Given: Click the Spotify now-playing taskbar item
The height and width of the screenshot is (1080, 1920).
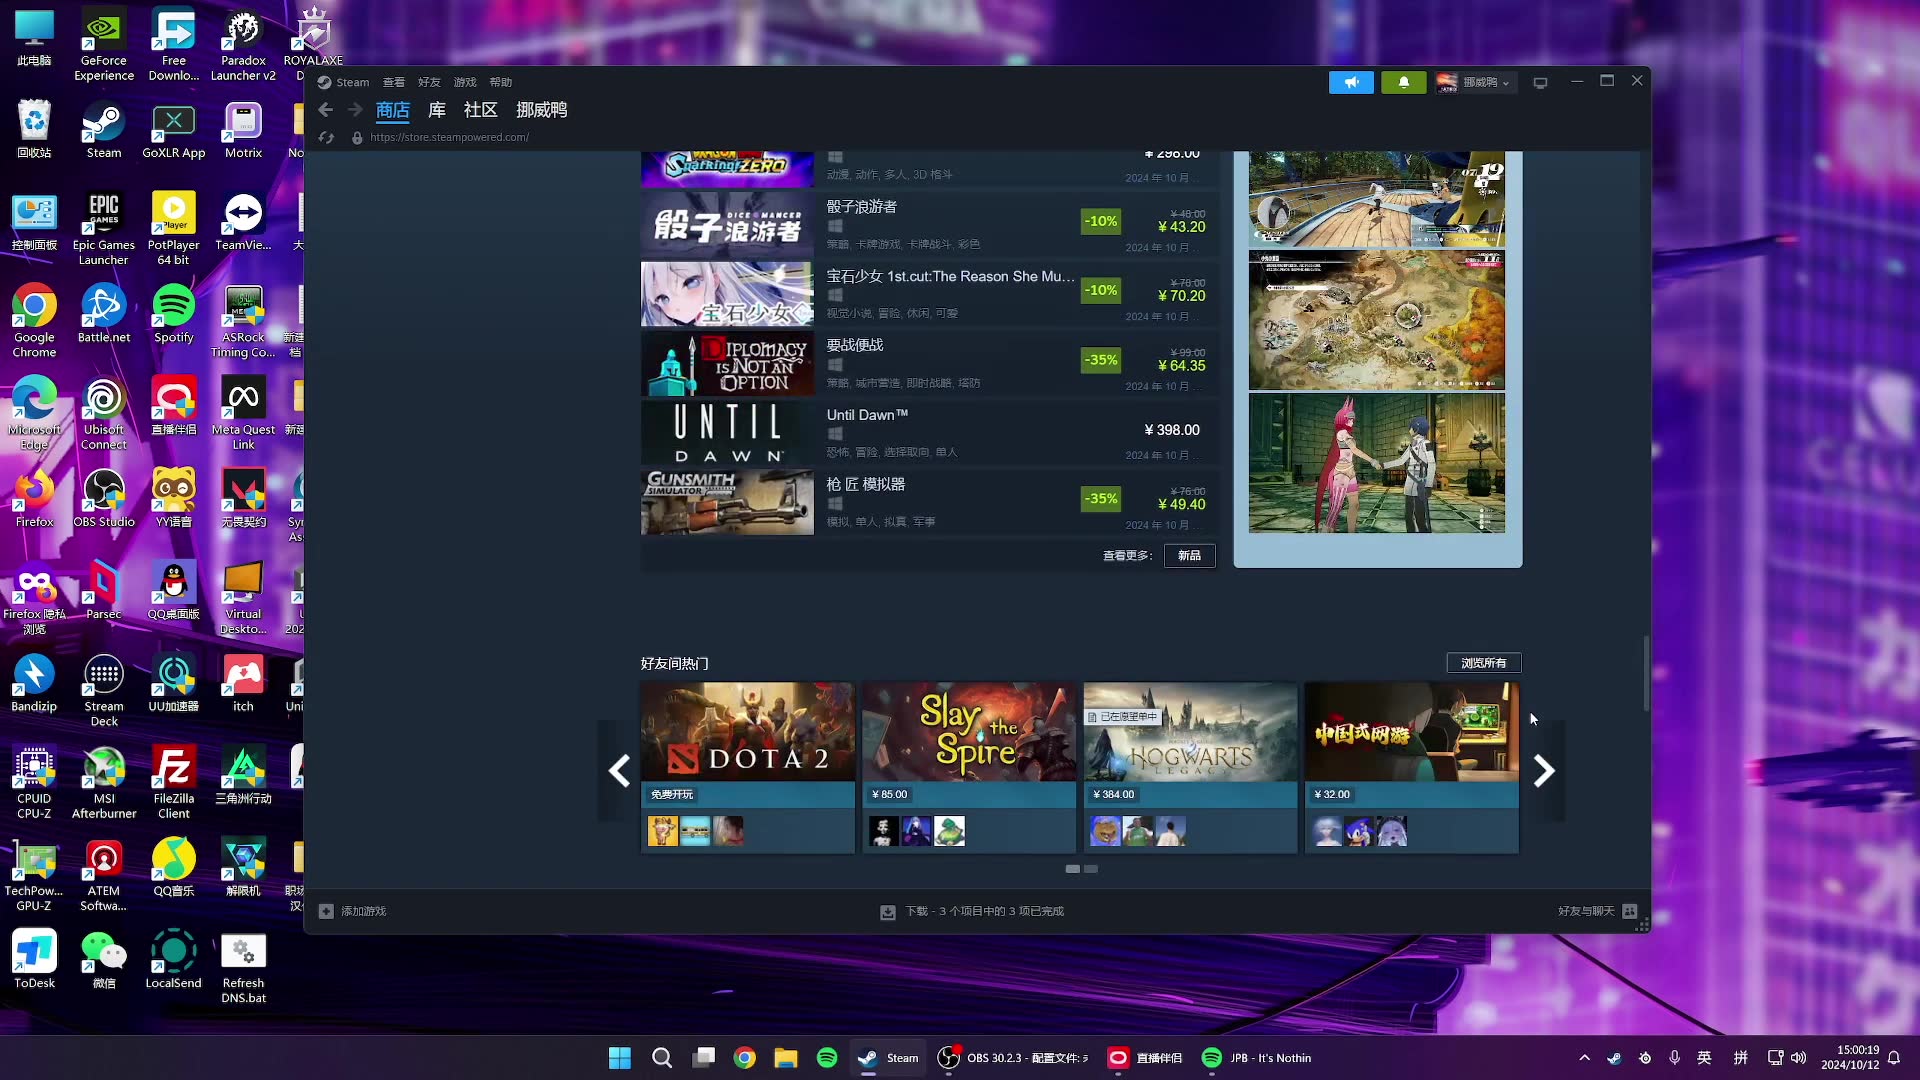Looking at the screenshot, I should (x=1256, y=1058).
